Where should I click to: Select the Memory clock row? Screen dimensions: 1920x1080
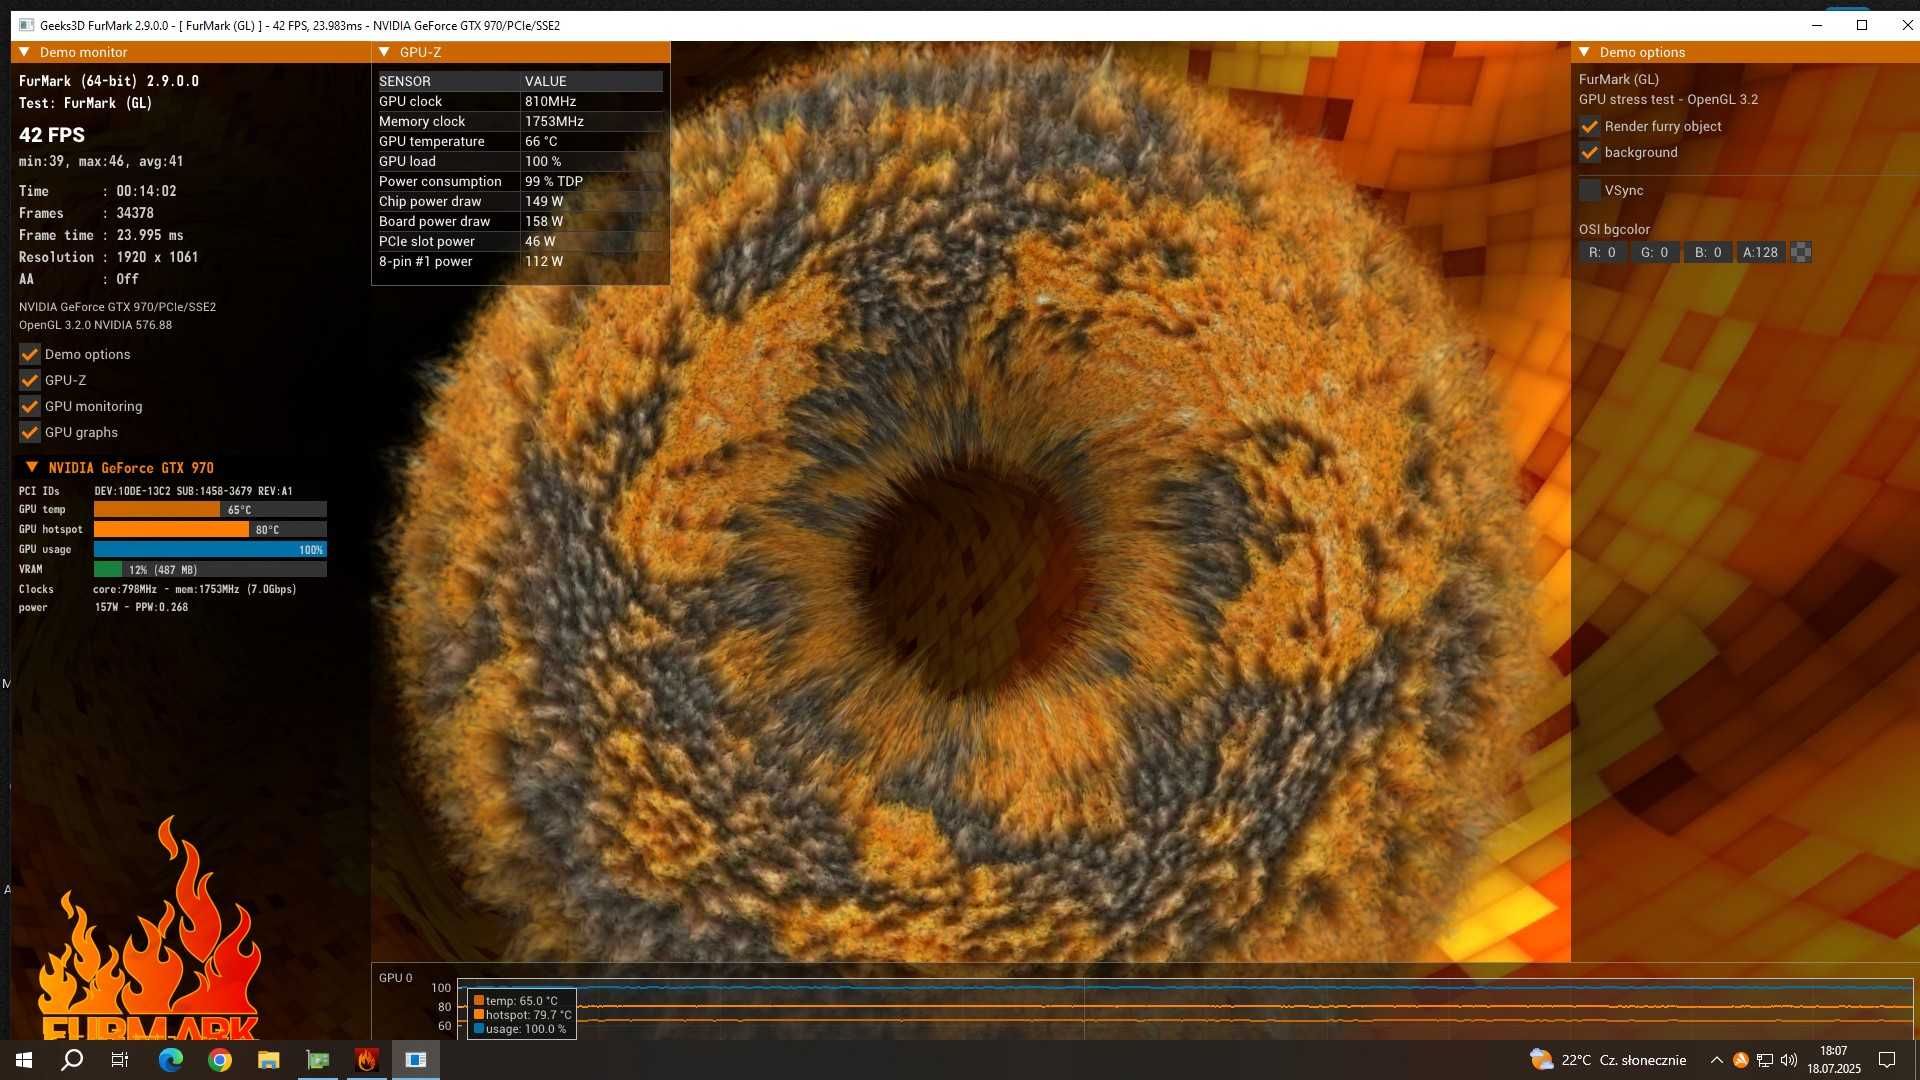[x=520, y=121]
